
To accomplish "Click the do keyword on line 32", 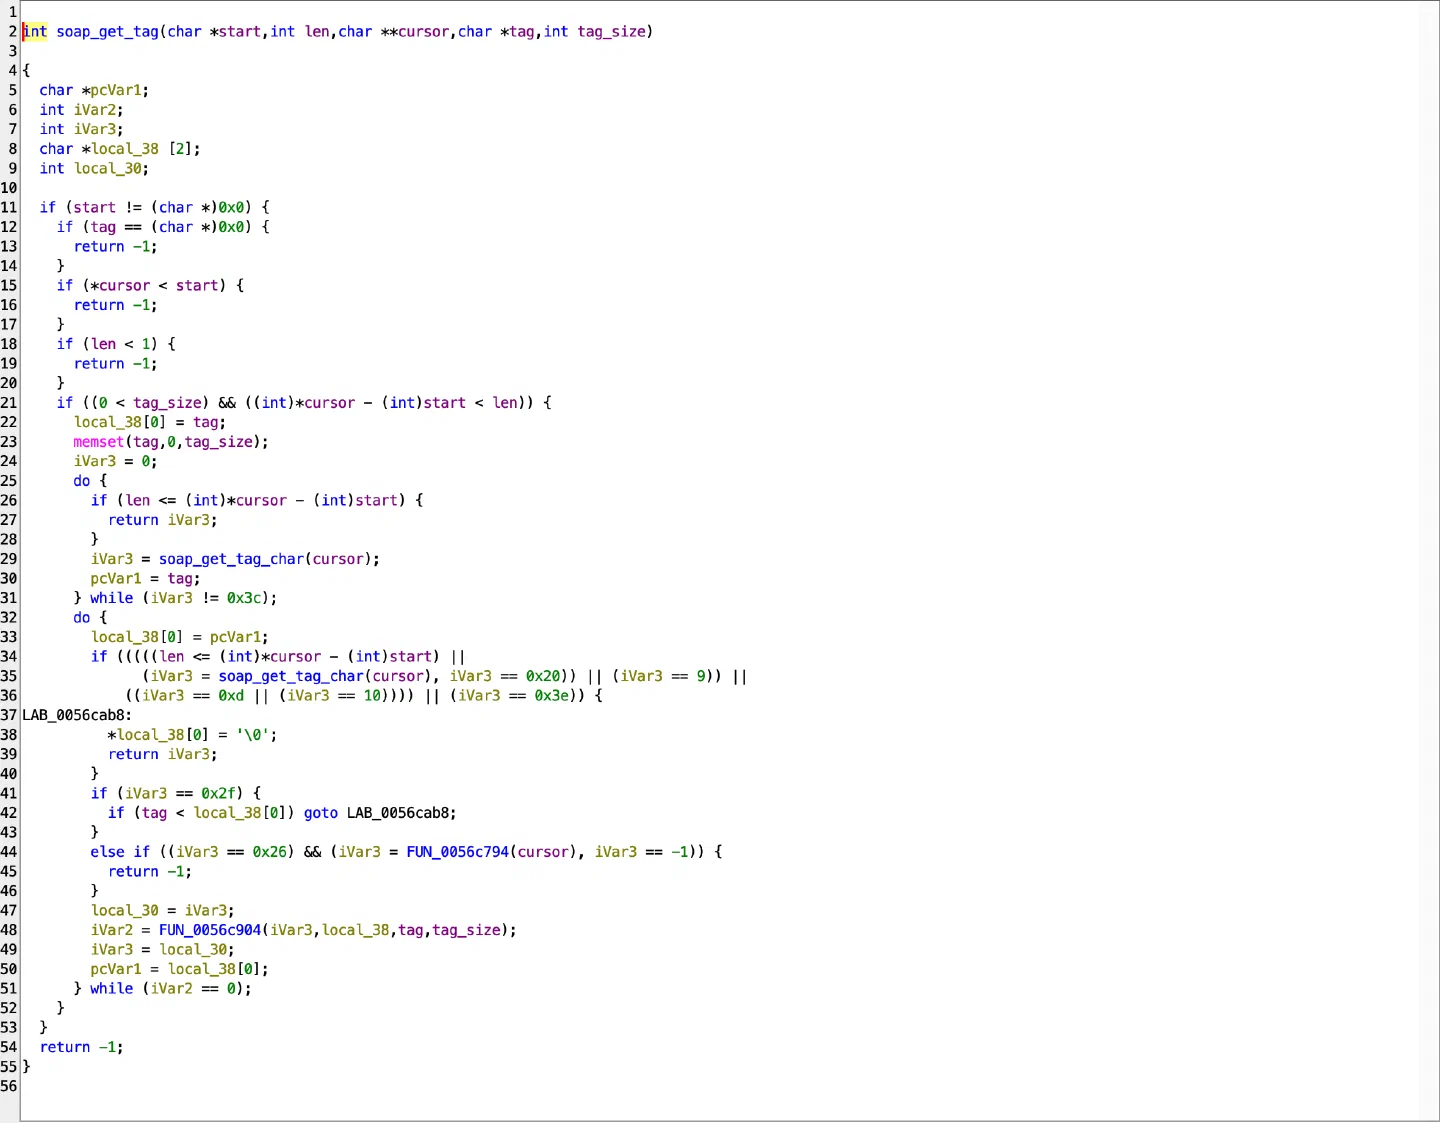I will pos(82,618).
